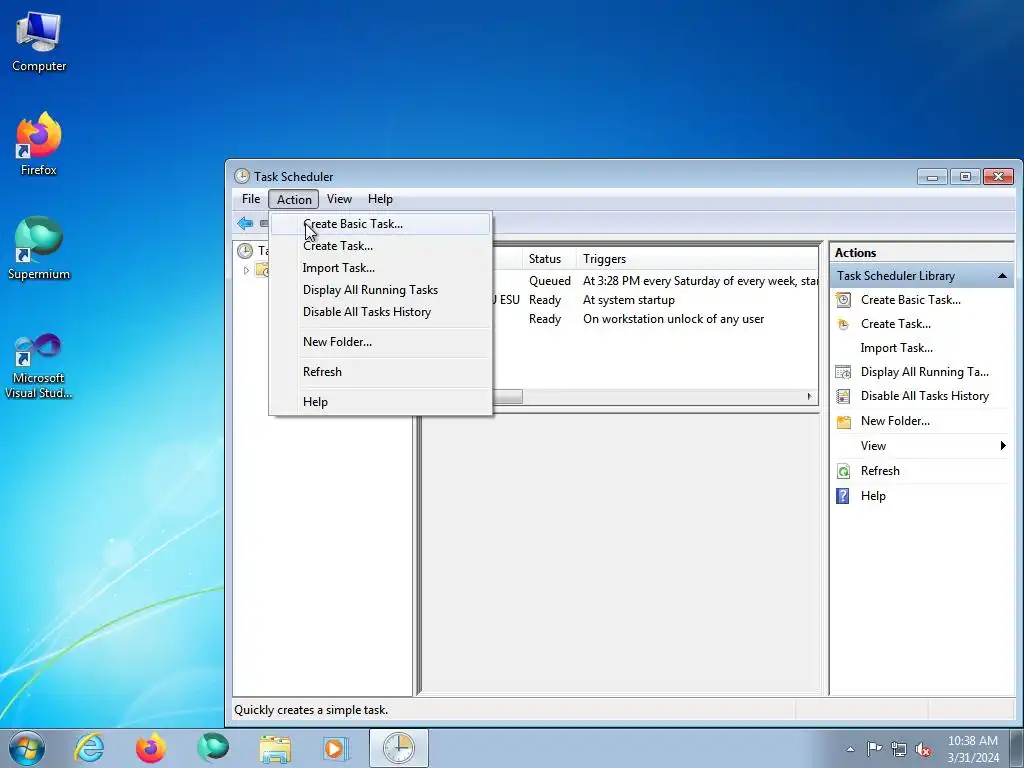Show hidden tray icons arrow

point(850,749)
